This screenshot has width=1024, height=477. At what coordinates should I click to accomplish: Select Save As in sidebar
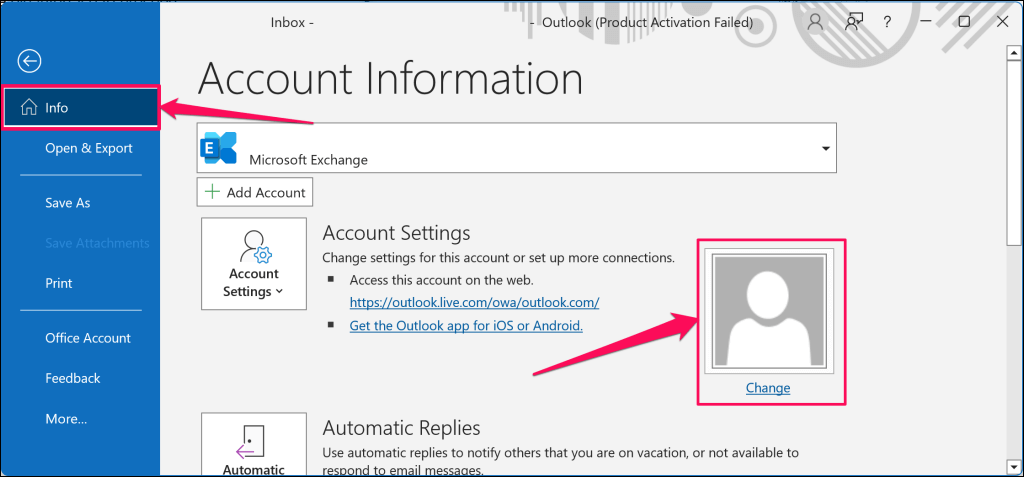67,203
